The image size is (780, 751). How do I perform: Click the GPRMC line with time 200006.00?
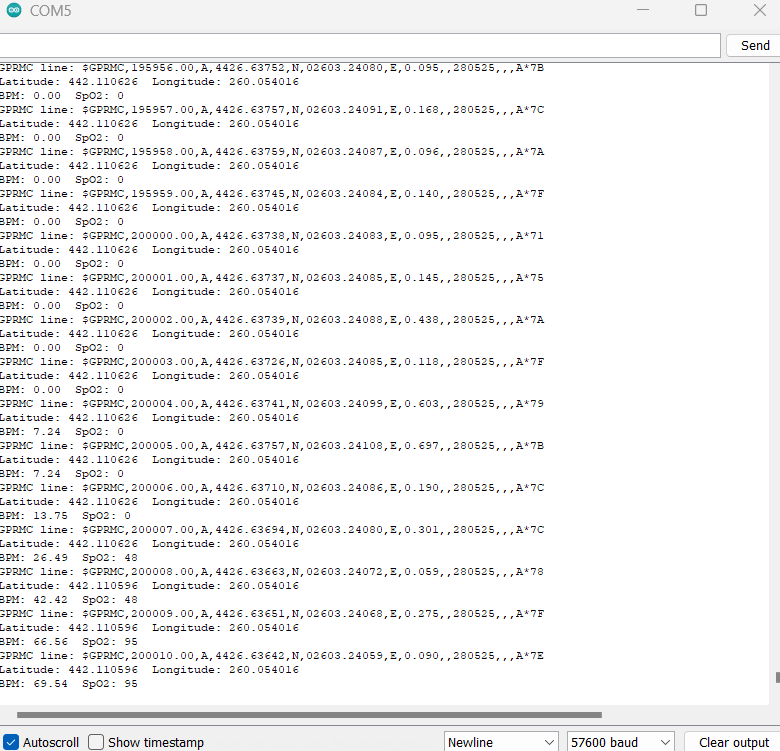click(x=272, y=487)
